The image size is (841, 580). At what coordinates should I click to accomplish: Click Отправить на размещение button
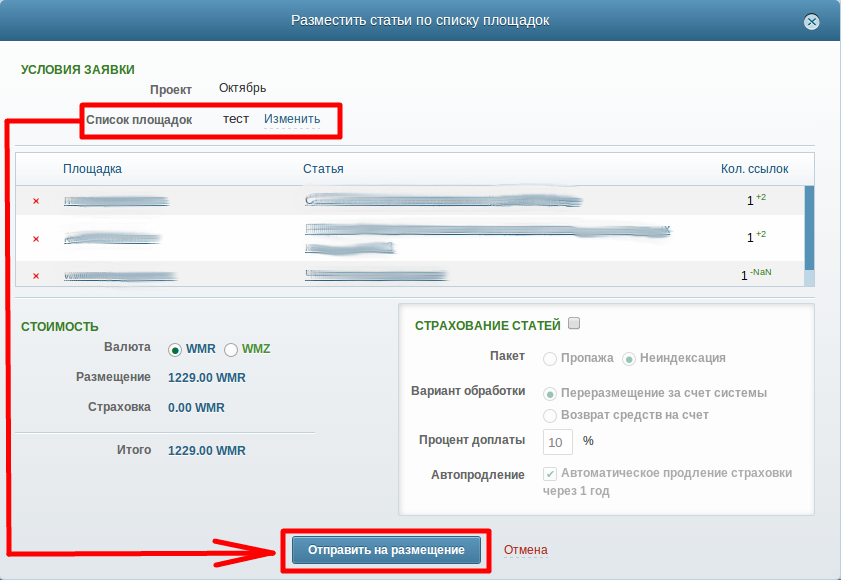[x=386, y=550]
